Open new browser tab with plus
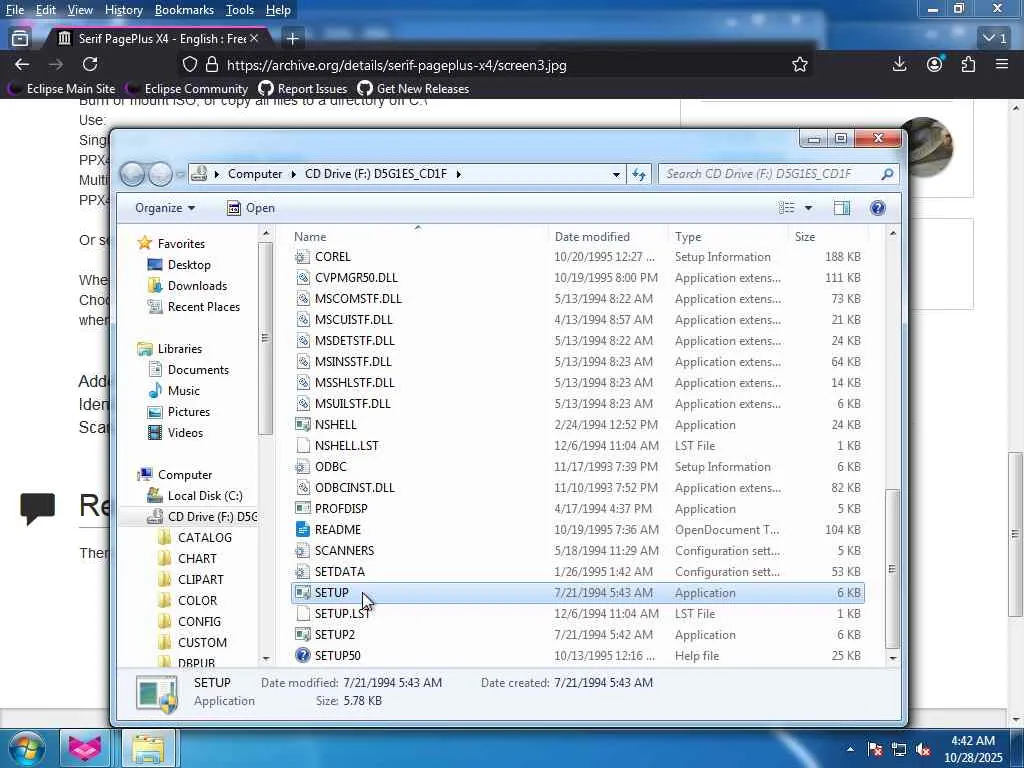Image resolution: width=1024 pixels, height=768 pixels. 293,39
